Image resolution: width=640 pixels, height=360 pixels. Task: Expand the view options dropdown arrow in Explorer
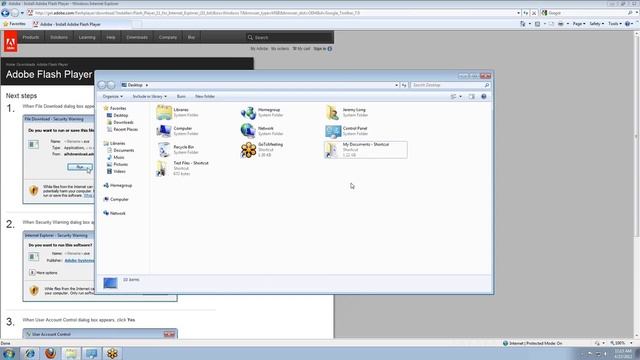click(x=460, y=97)
